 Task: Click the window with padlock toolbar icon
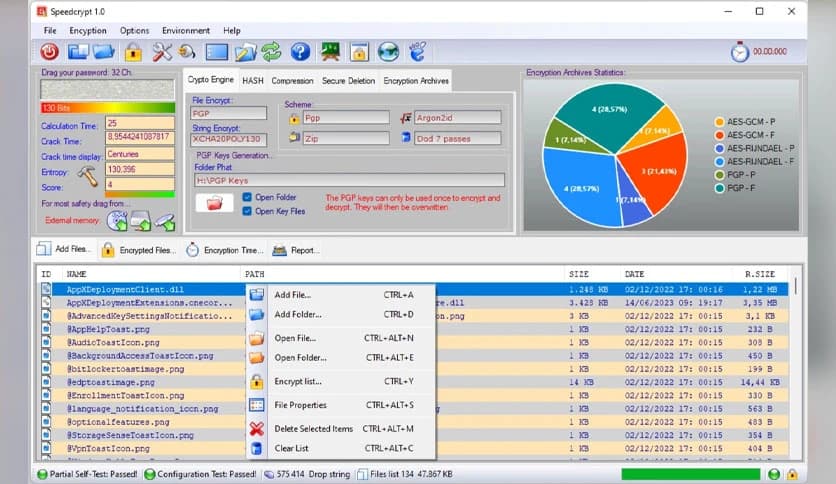pyautogui.click(x=359, y=52)
